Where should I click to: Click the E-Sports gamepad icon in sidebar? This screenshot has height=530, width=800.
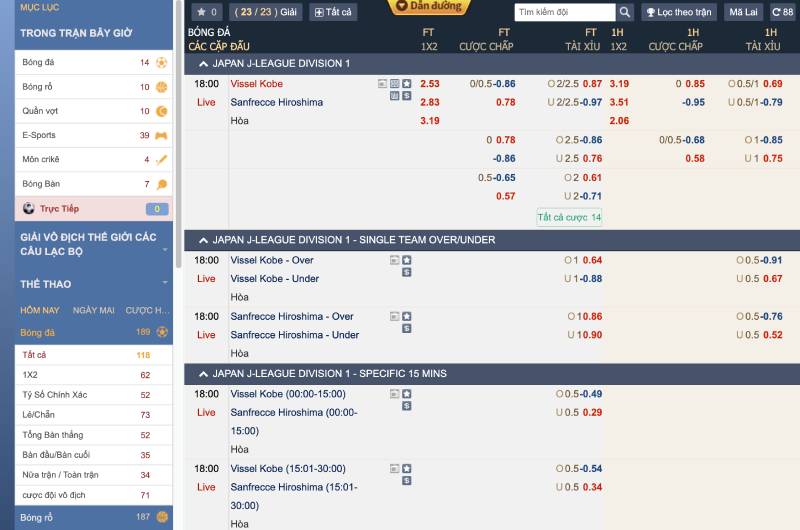tap(161, 135)
